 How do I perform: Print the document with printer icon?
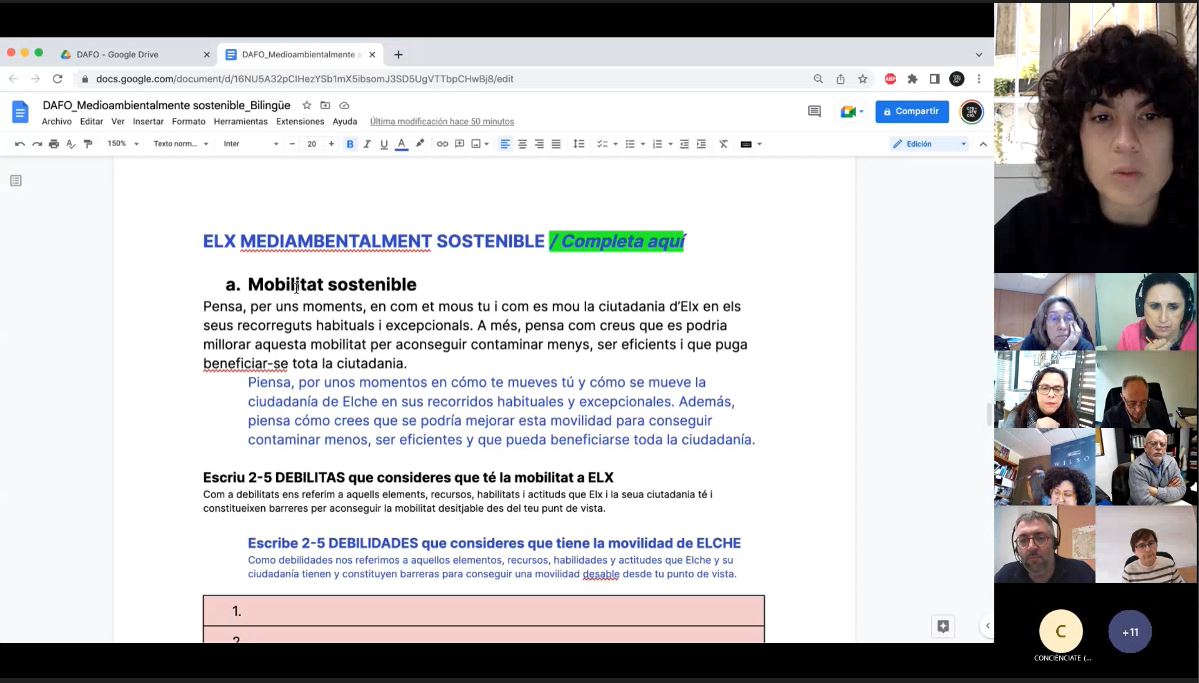click(54, 144)
